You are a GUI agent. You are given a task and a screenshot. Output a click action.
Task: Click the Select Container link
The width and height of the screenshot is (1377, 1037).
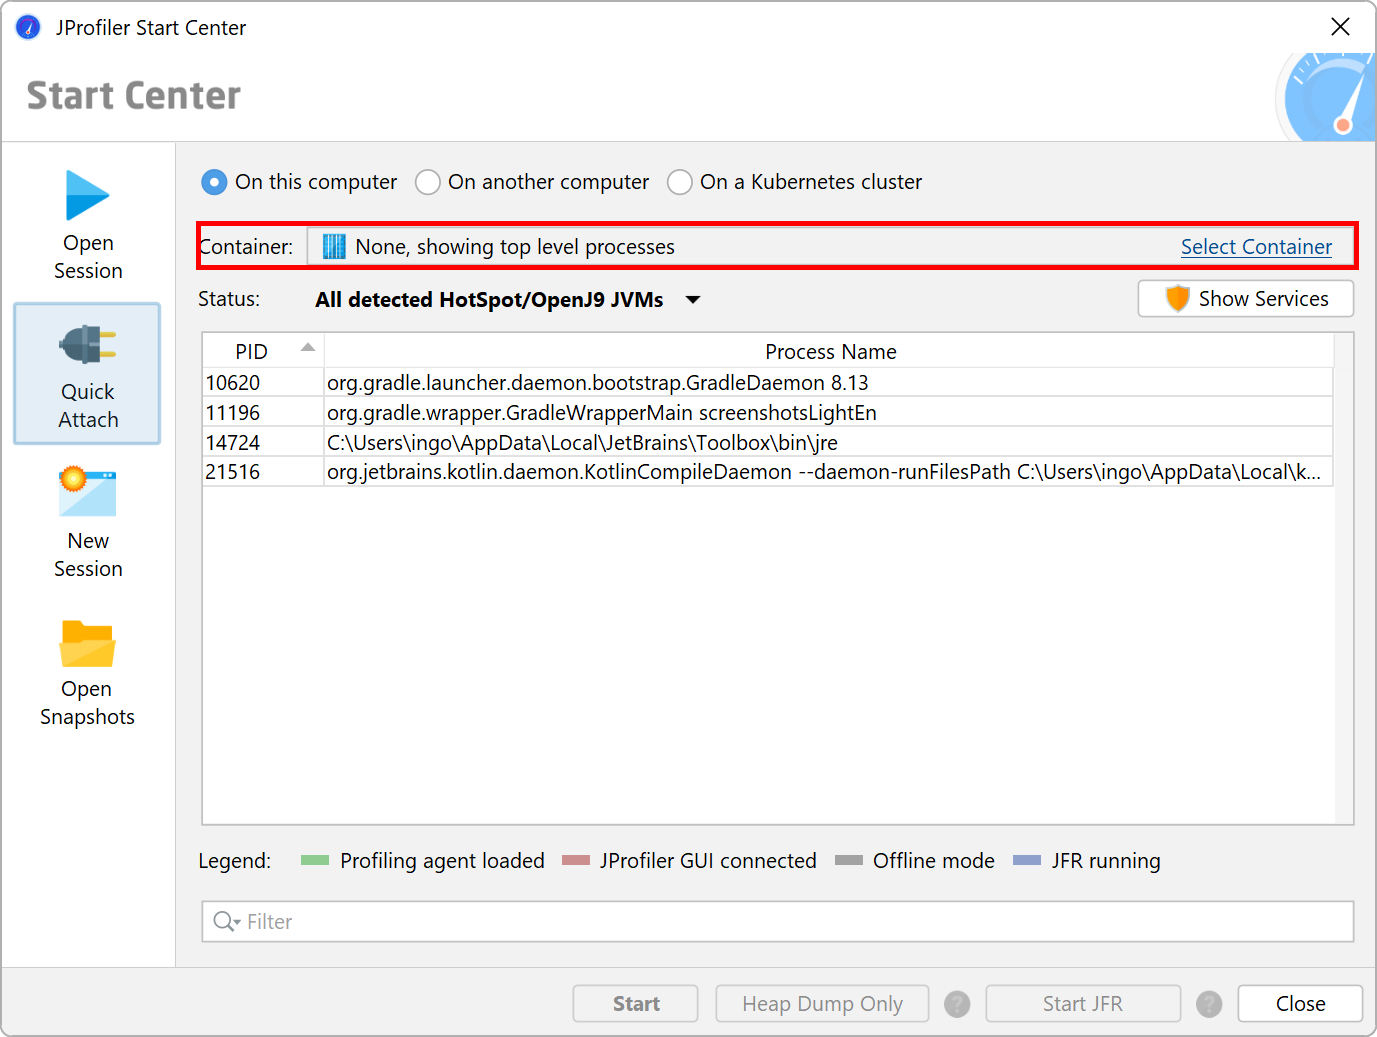point(1256,247)
